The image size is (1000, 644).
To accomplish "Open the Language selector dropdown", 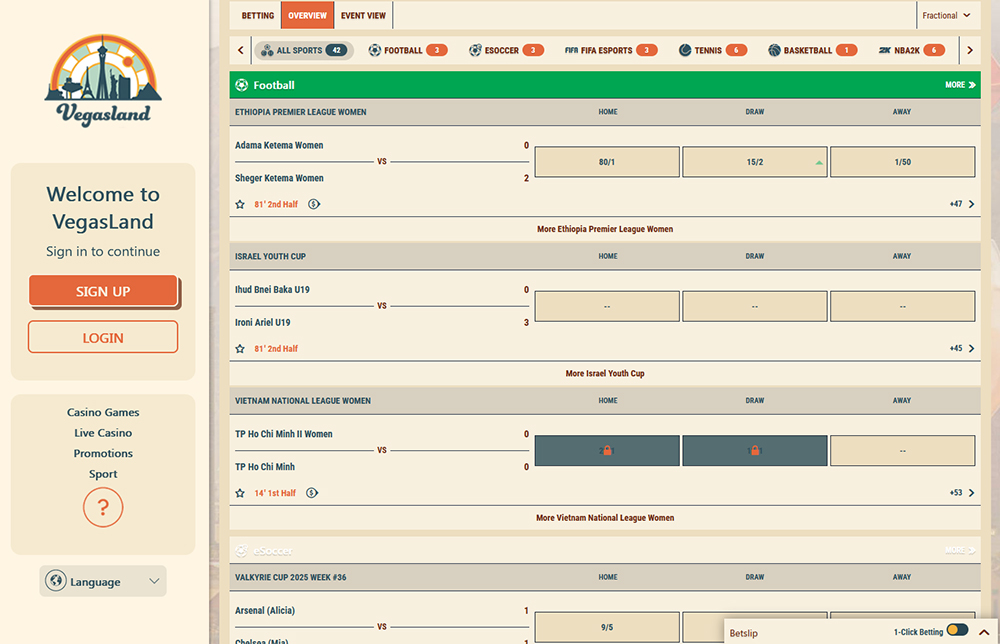I will coord(103,581).
